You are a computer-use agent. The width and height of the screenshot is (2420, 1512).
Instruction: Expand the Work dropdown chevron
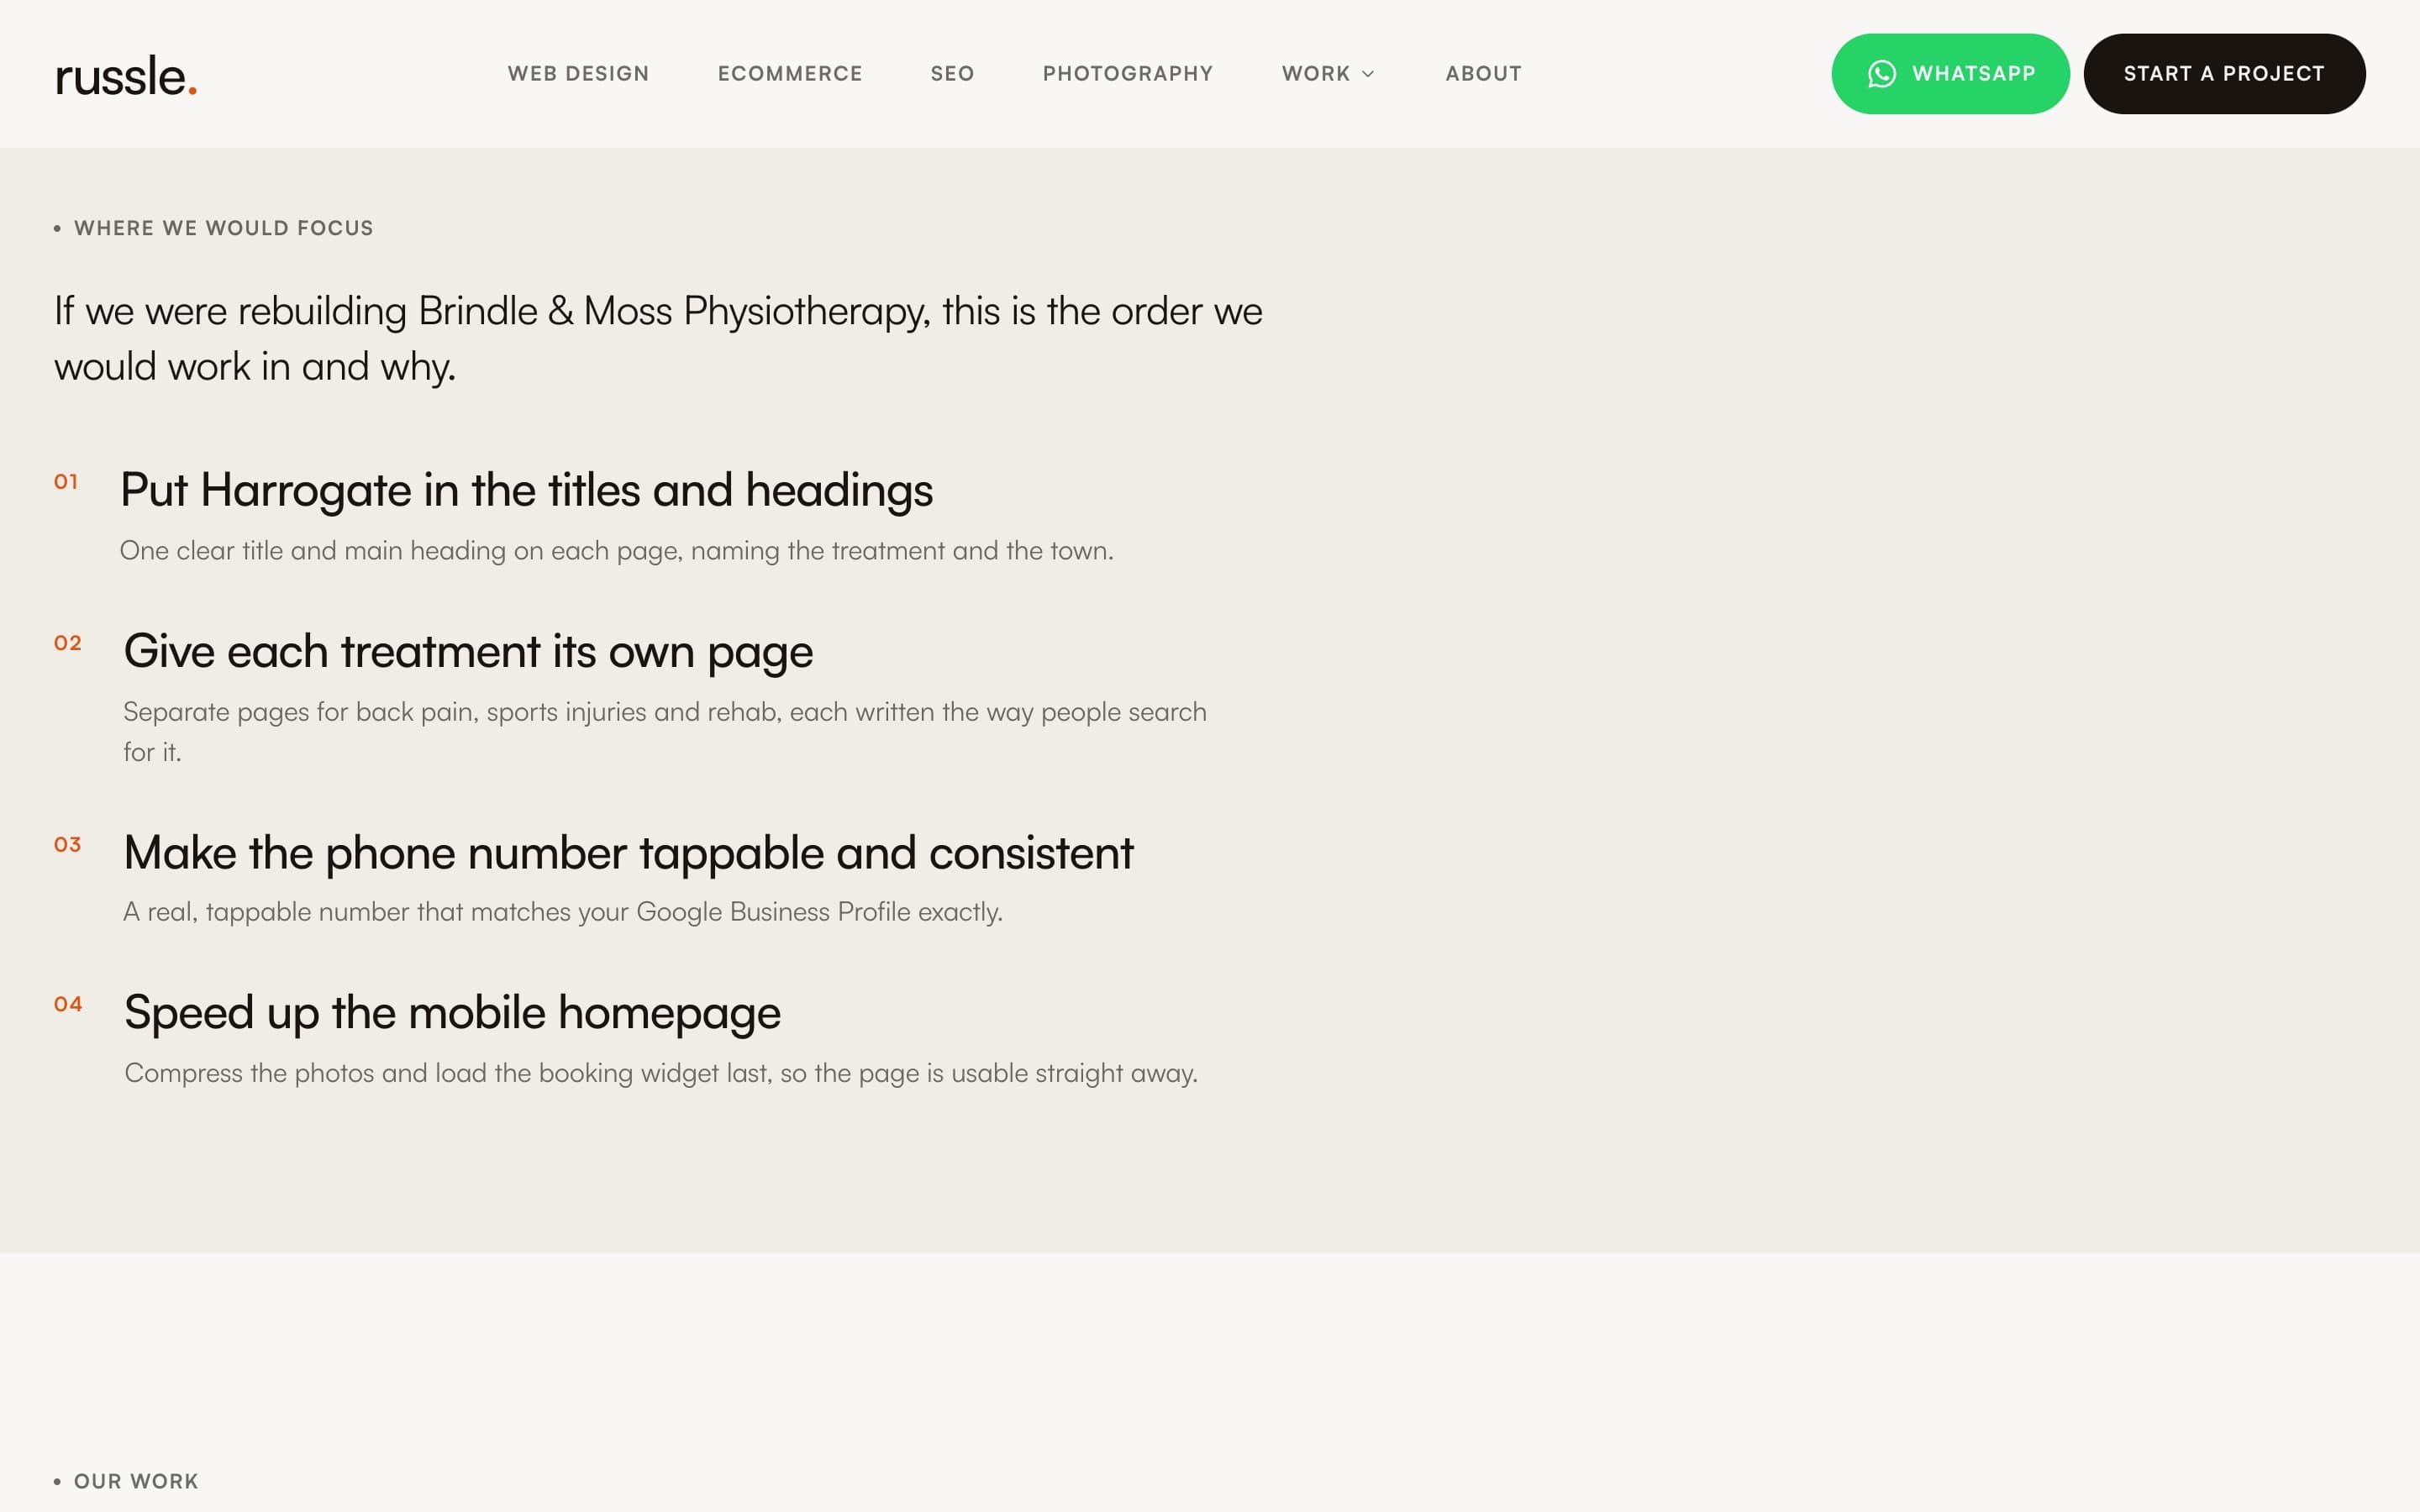point(1368,74)
